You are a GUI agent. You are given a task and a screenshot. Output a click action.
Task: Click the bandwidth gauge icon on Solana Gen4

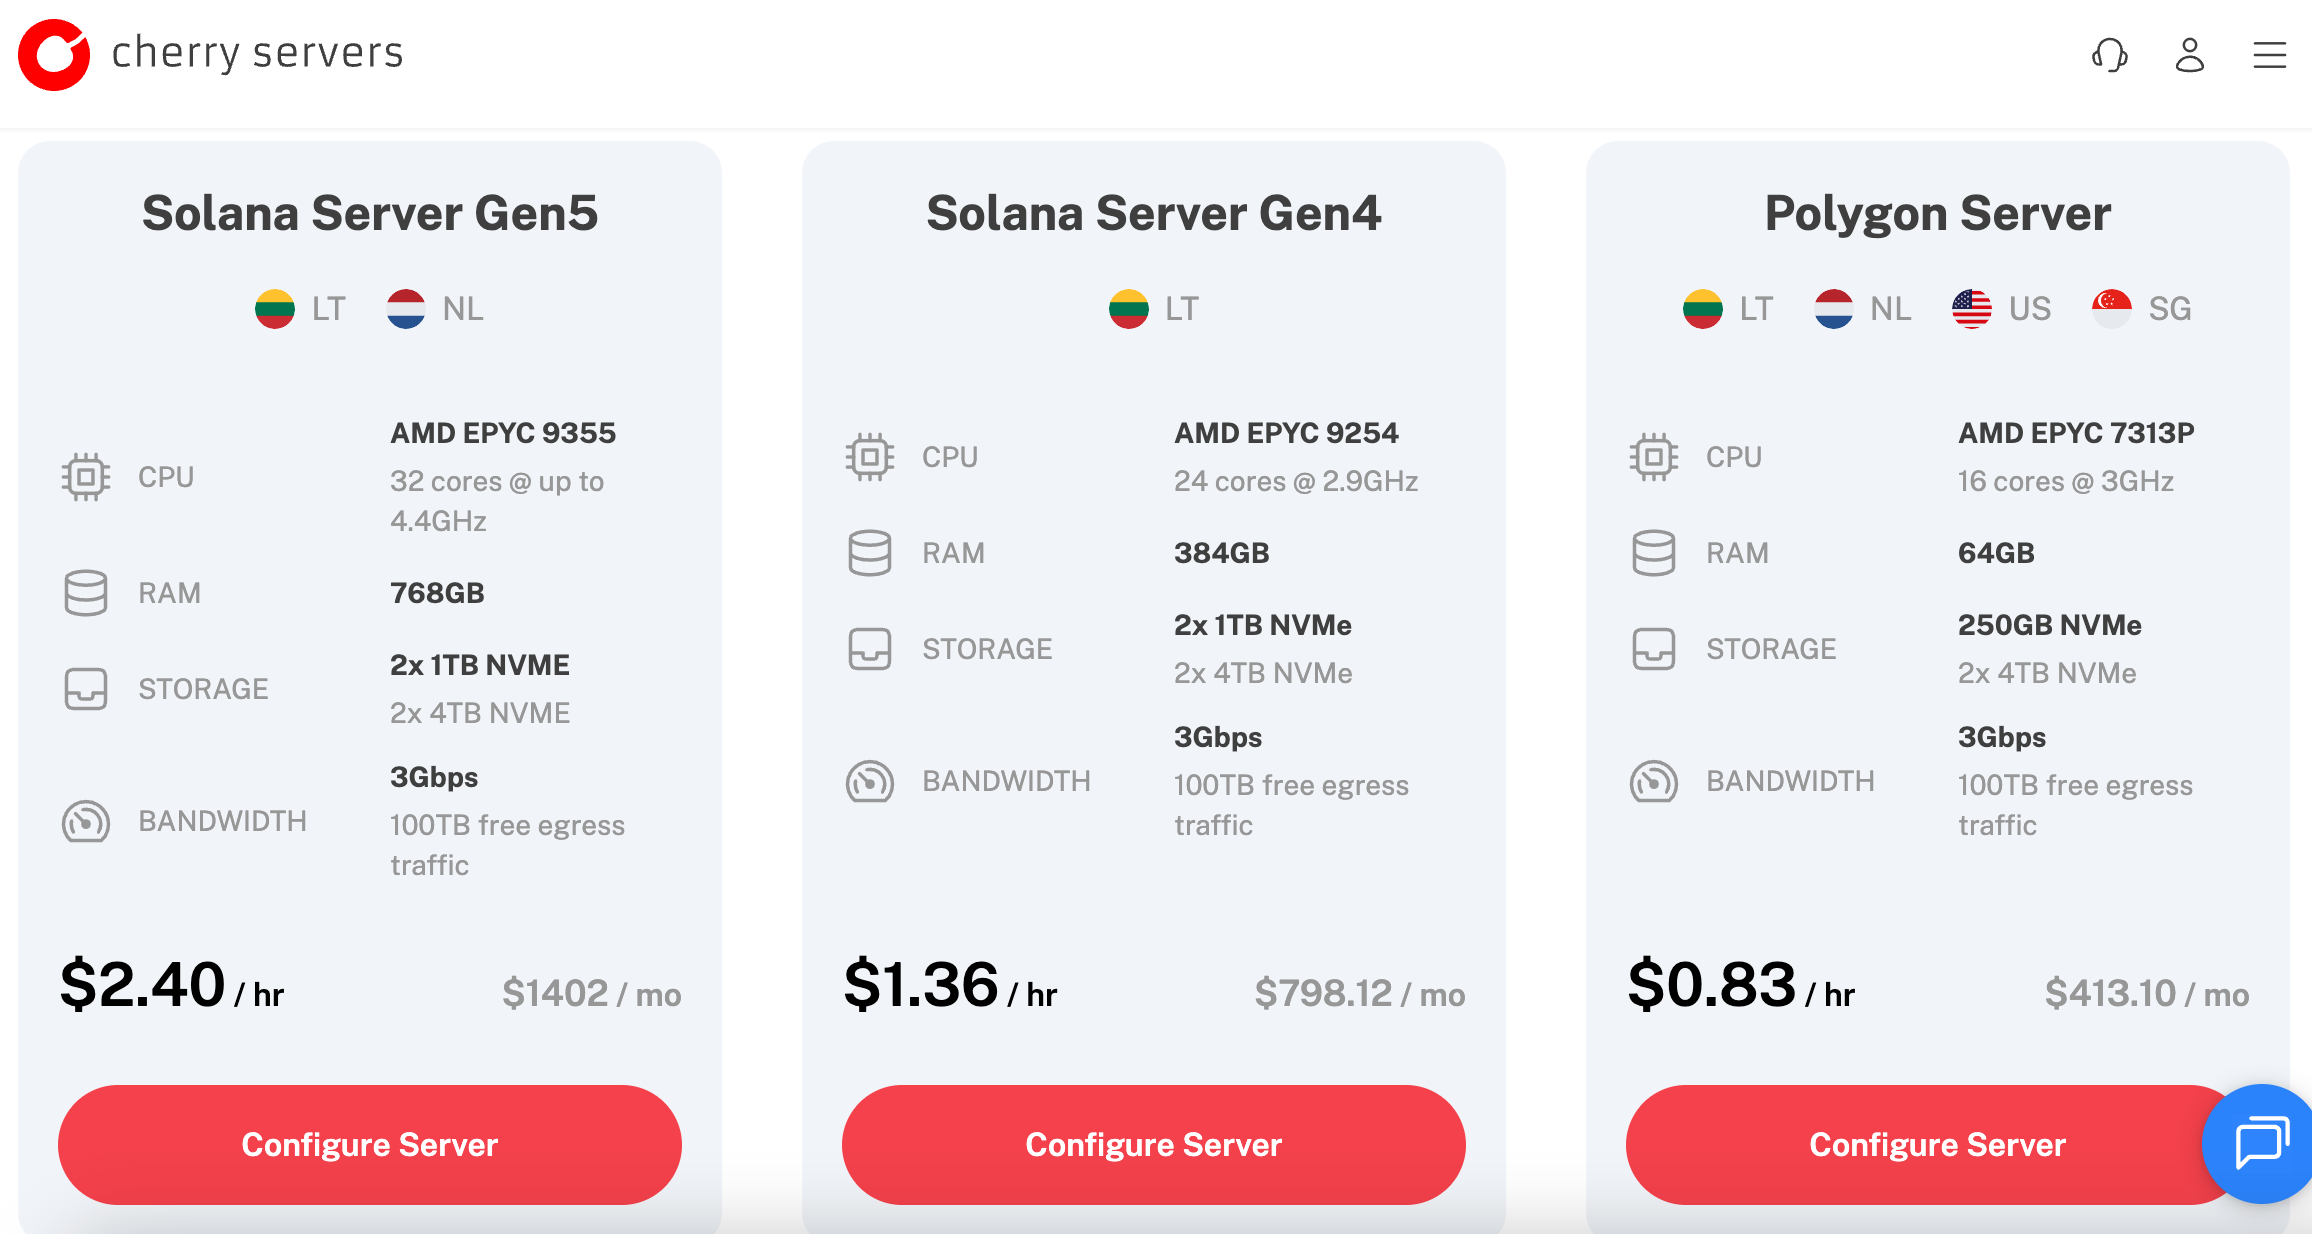point(870,781)
